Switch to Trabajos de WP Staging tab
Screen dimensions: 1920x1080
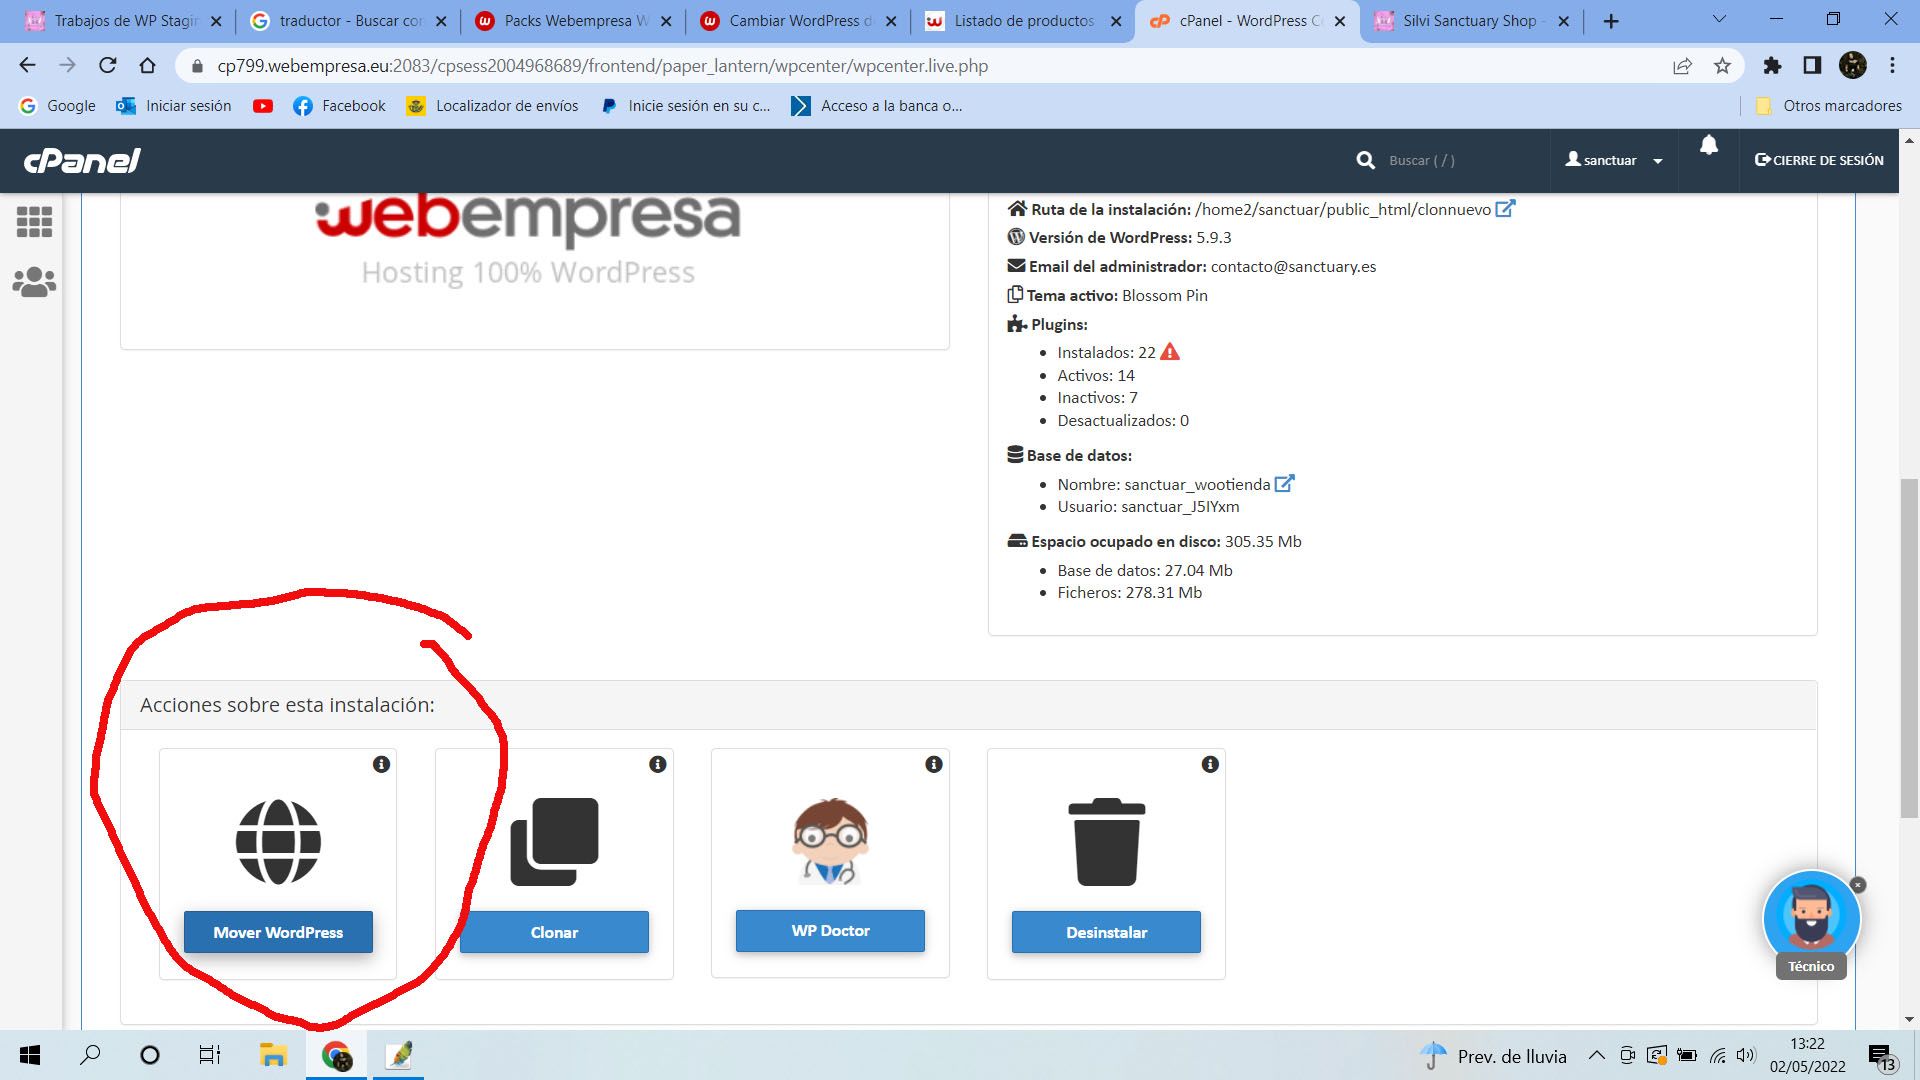tap(125, 20)
